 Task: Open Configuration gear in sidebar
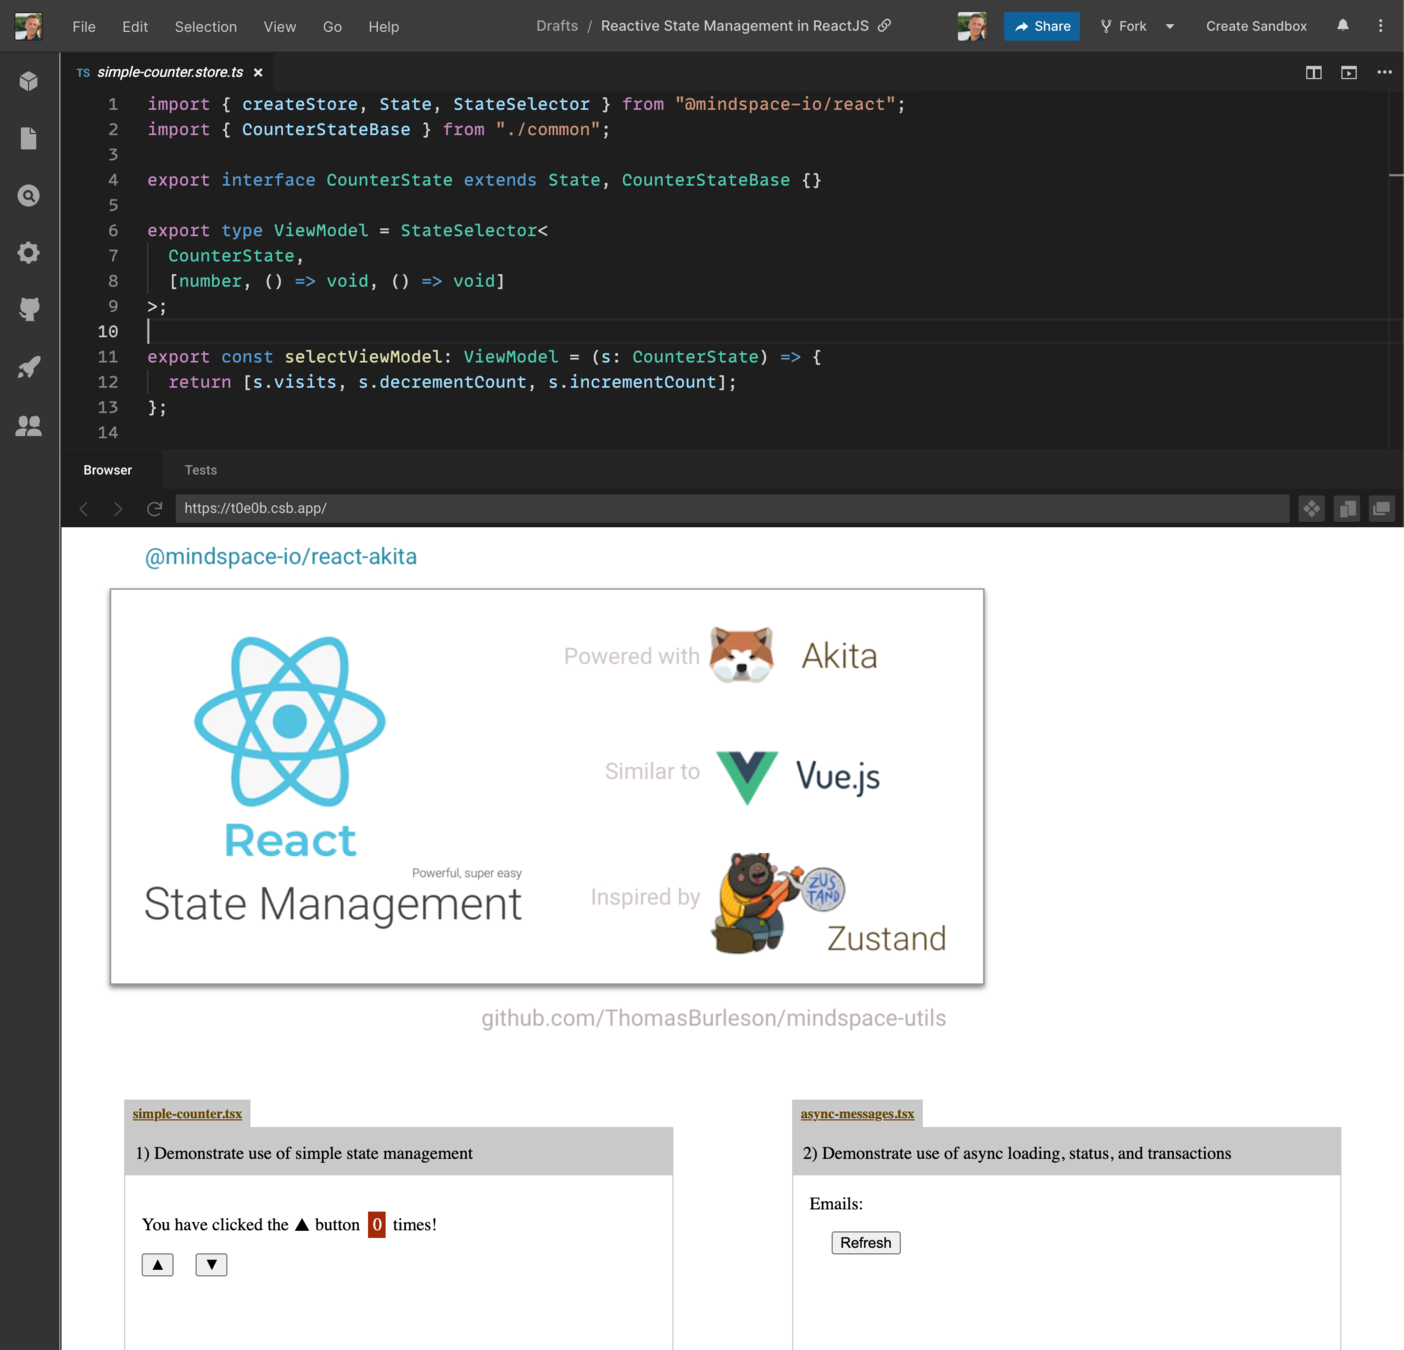29,253
